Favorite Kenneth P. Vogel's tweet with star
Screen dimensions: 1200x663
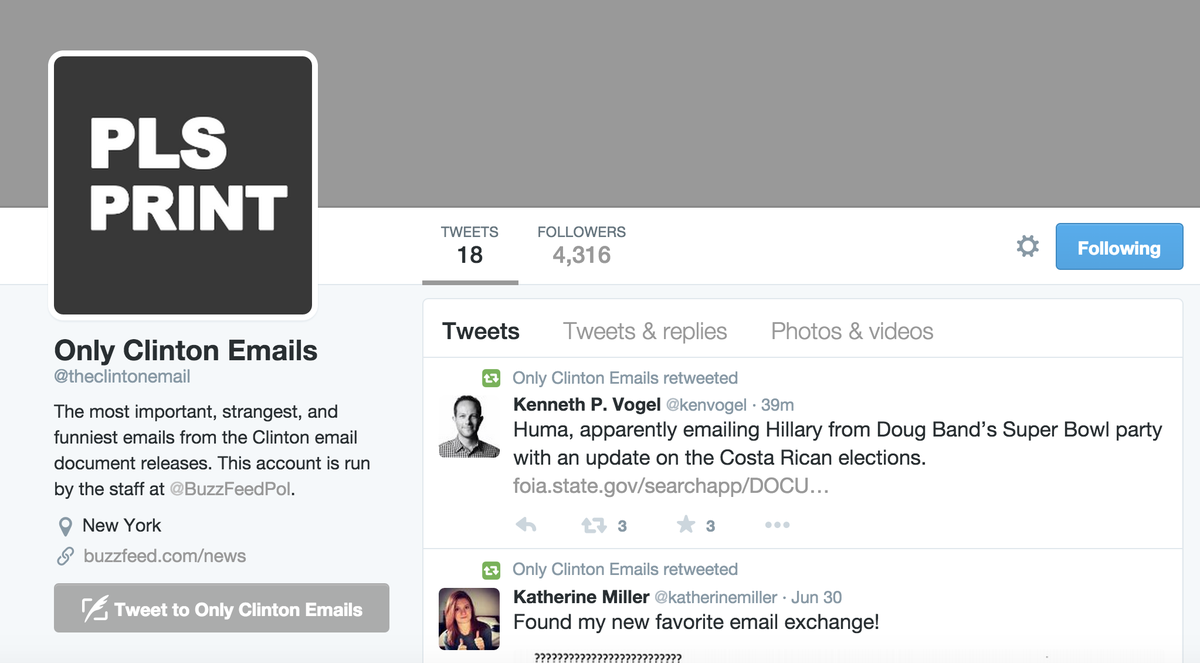click(686, 525)
